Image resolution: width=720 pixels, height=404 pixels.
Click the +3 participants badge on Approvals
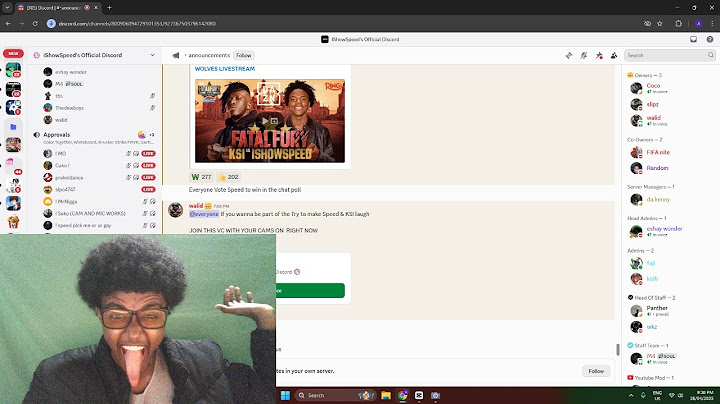click(x=152, y=135)
